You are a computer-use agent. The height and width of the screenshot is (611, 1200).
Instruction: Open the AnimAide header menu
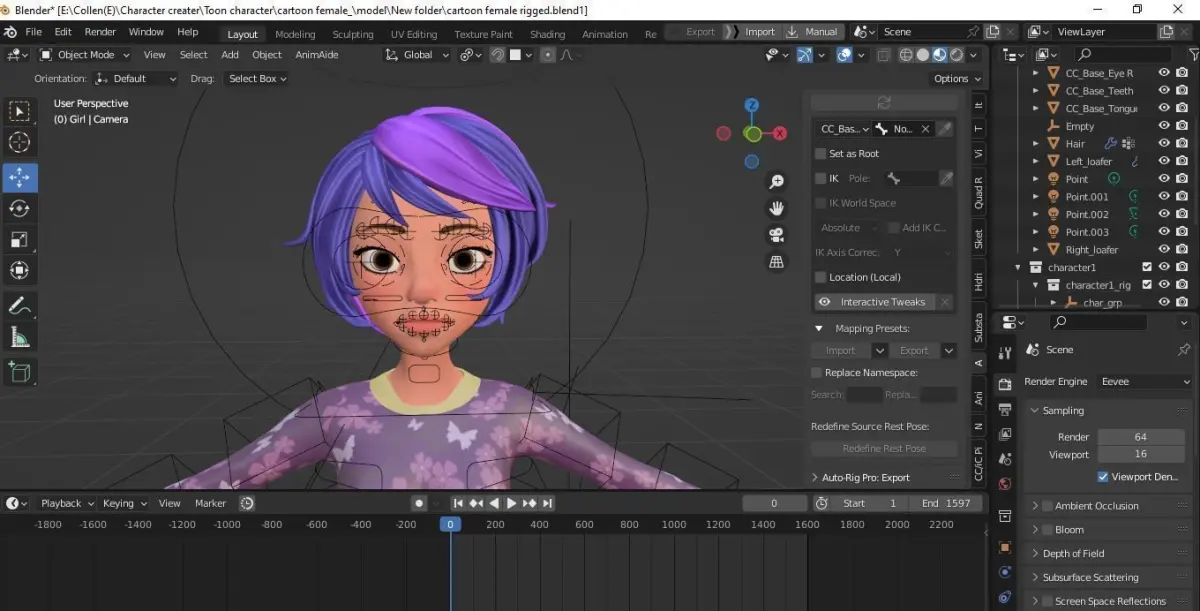pos(316,55)
